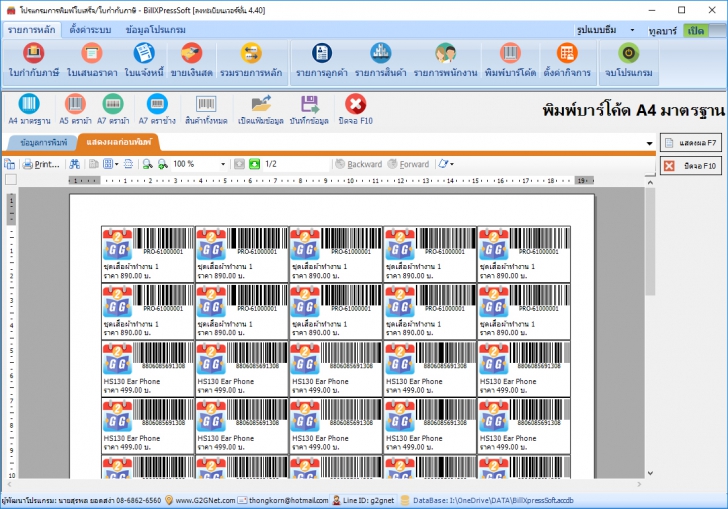Open รายการสินค้า product list
Screen dimensions: 728x509
[380, 59]
